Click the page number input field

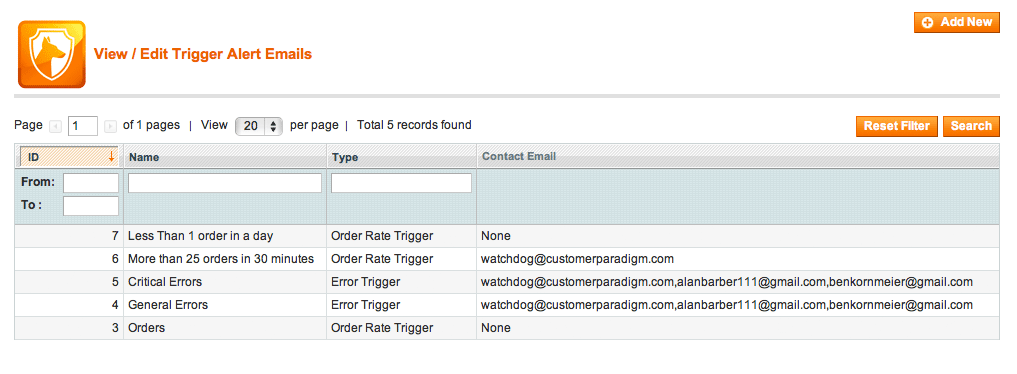coord(82,126)
